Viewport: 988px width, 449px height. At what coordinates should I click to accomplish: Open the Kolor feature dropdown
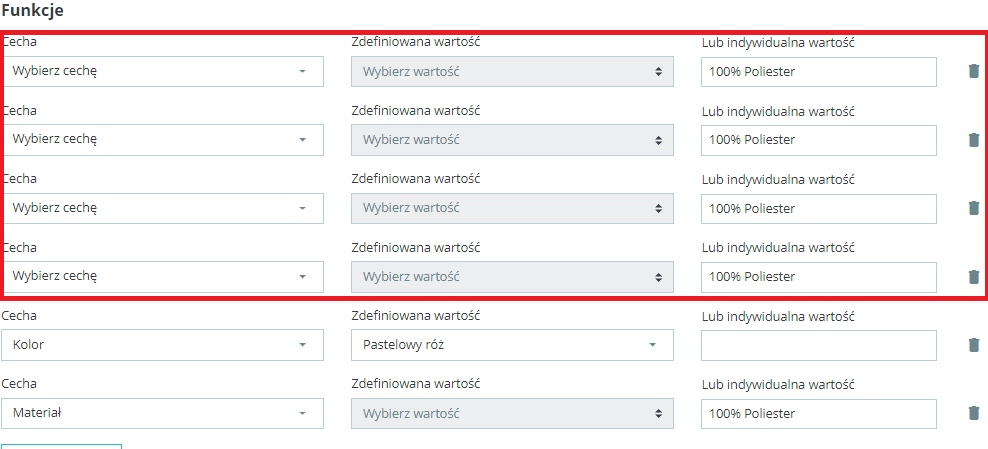163,345
